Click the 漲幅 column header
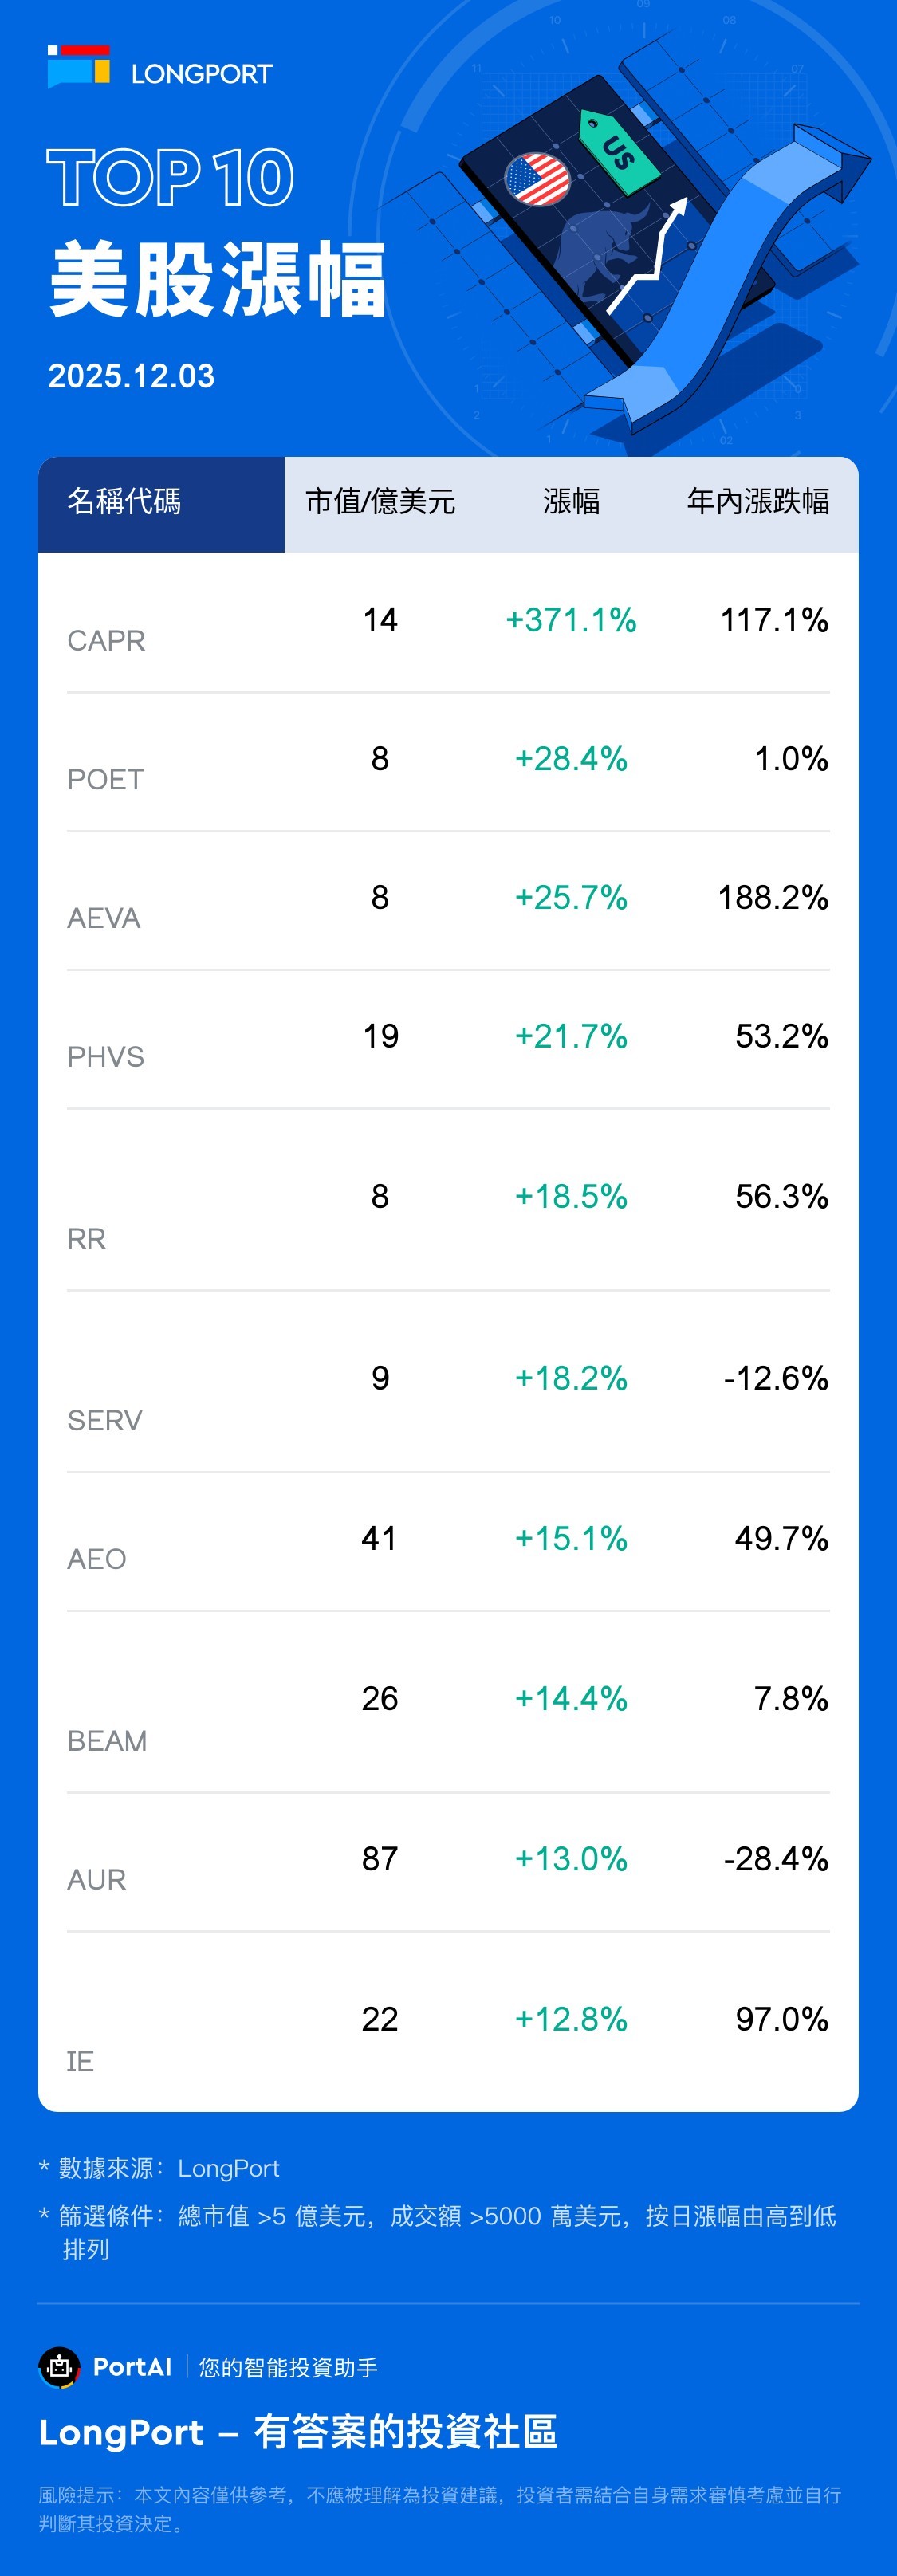Screen dimensions: 897x2576 tap(571, 502)
